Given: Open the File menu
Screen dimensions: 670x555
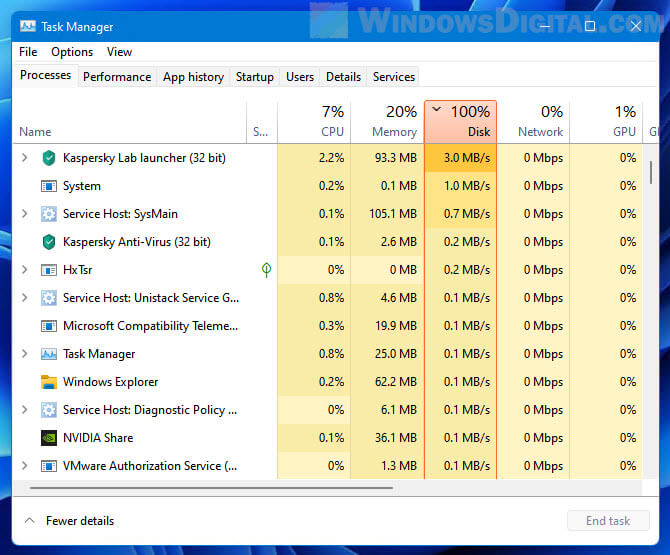Looking at the screenshot, I should 28,52.
